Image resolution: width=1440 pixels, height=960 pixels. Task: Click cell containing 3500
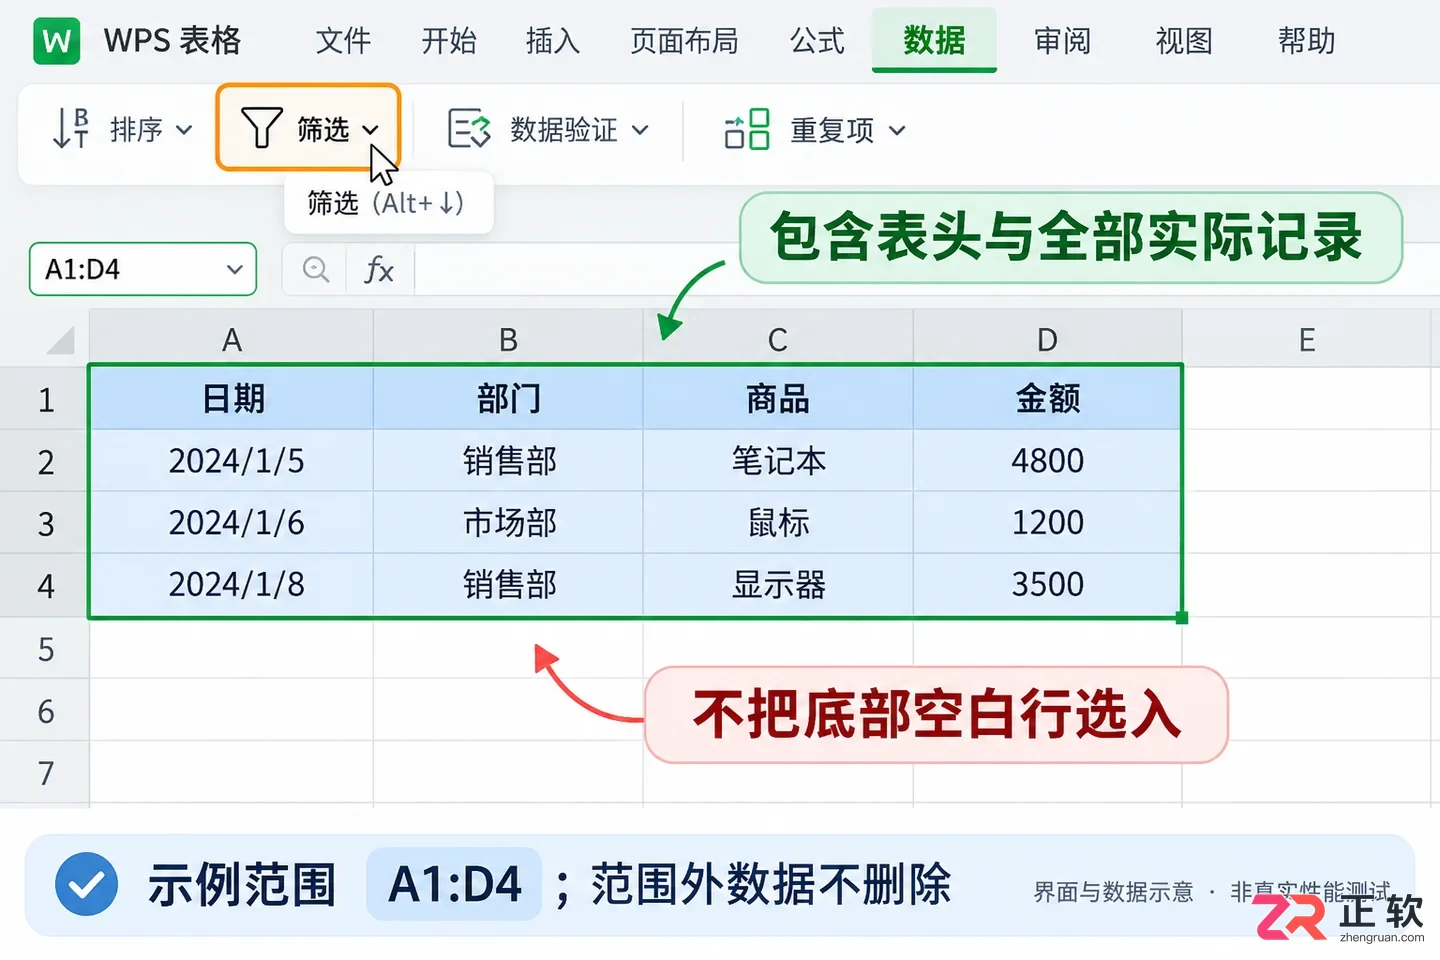coord(1047,585)
